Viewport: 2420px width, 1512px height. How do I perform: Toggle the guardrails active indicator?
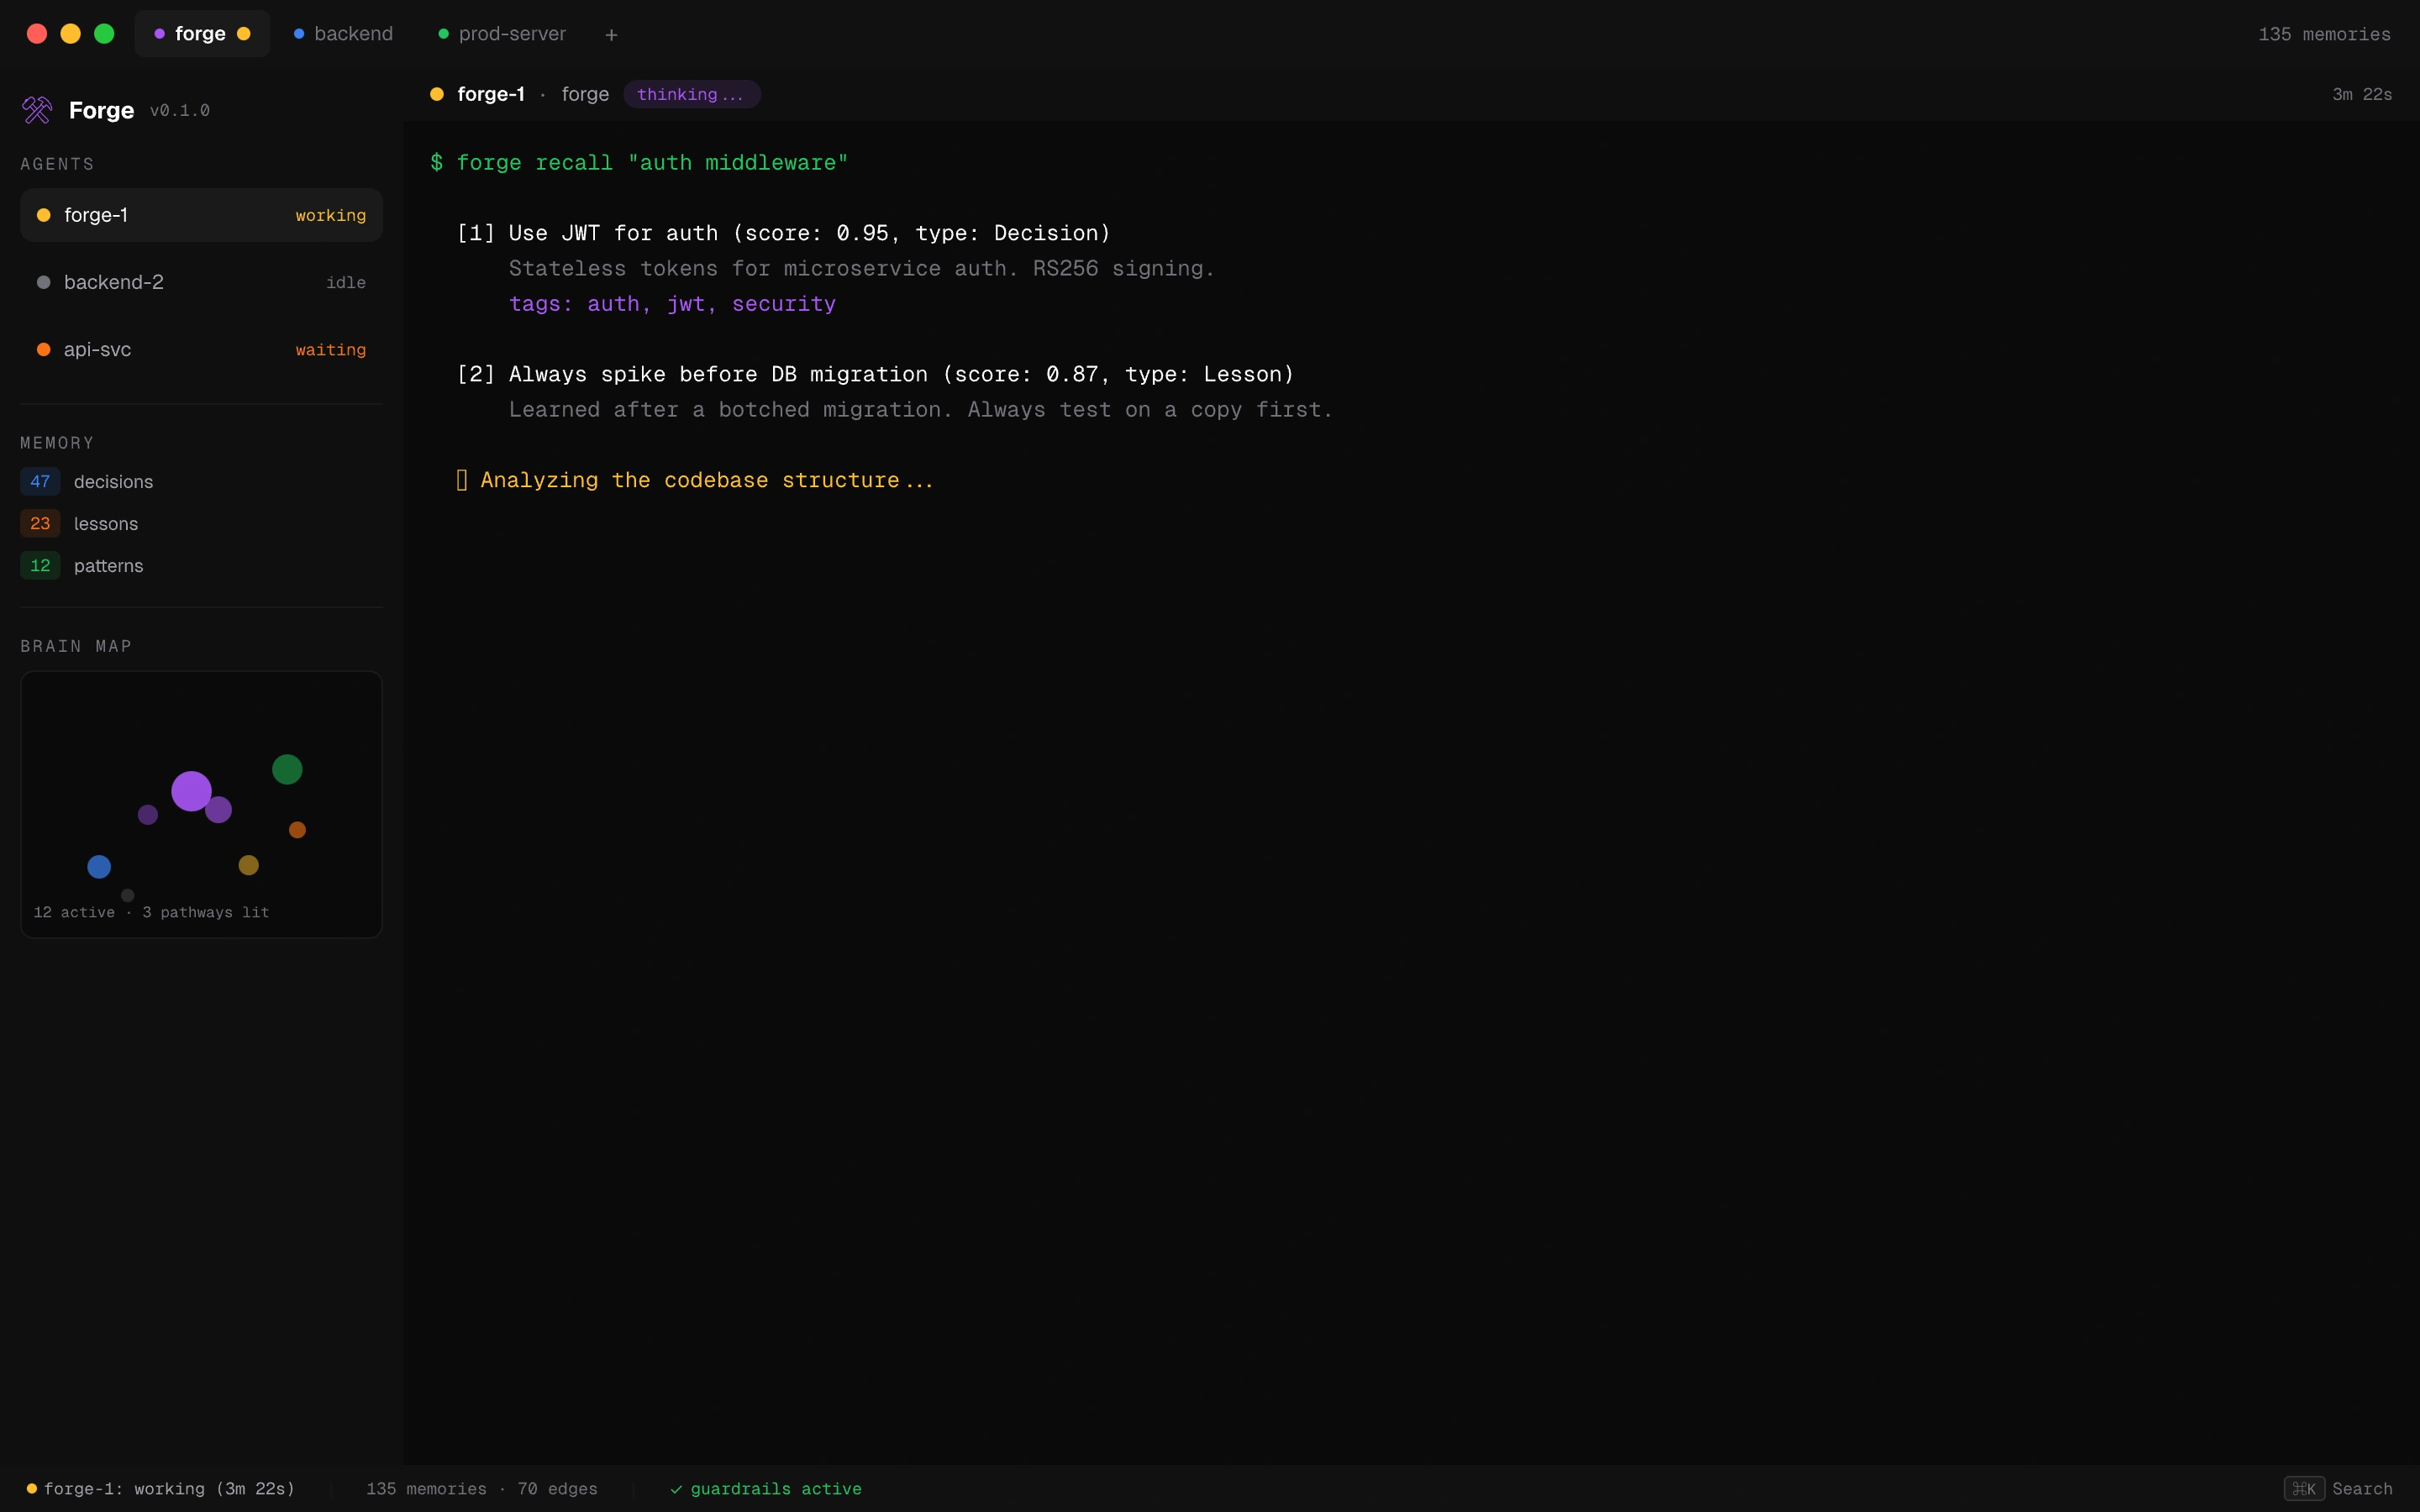pos(765,1488)
